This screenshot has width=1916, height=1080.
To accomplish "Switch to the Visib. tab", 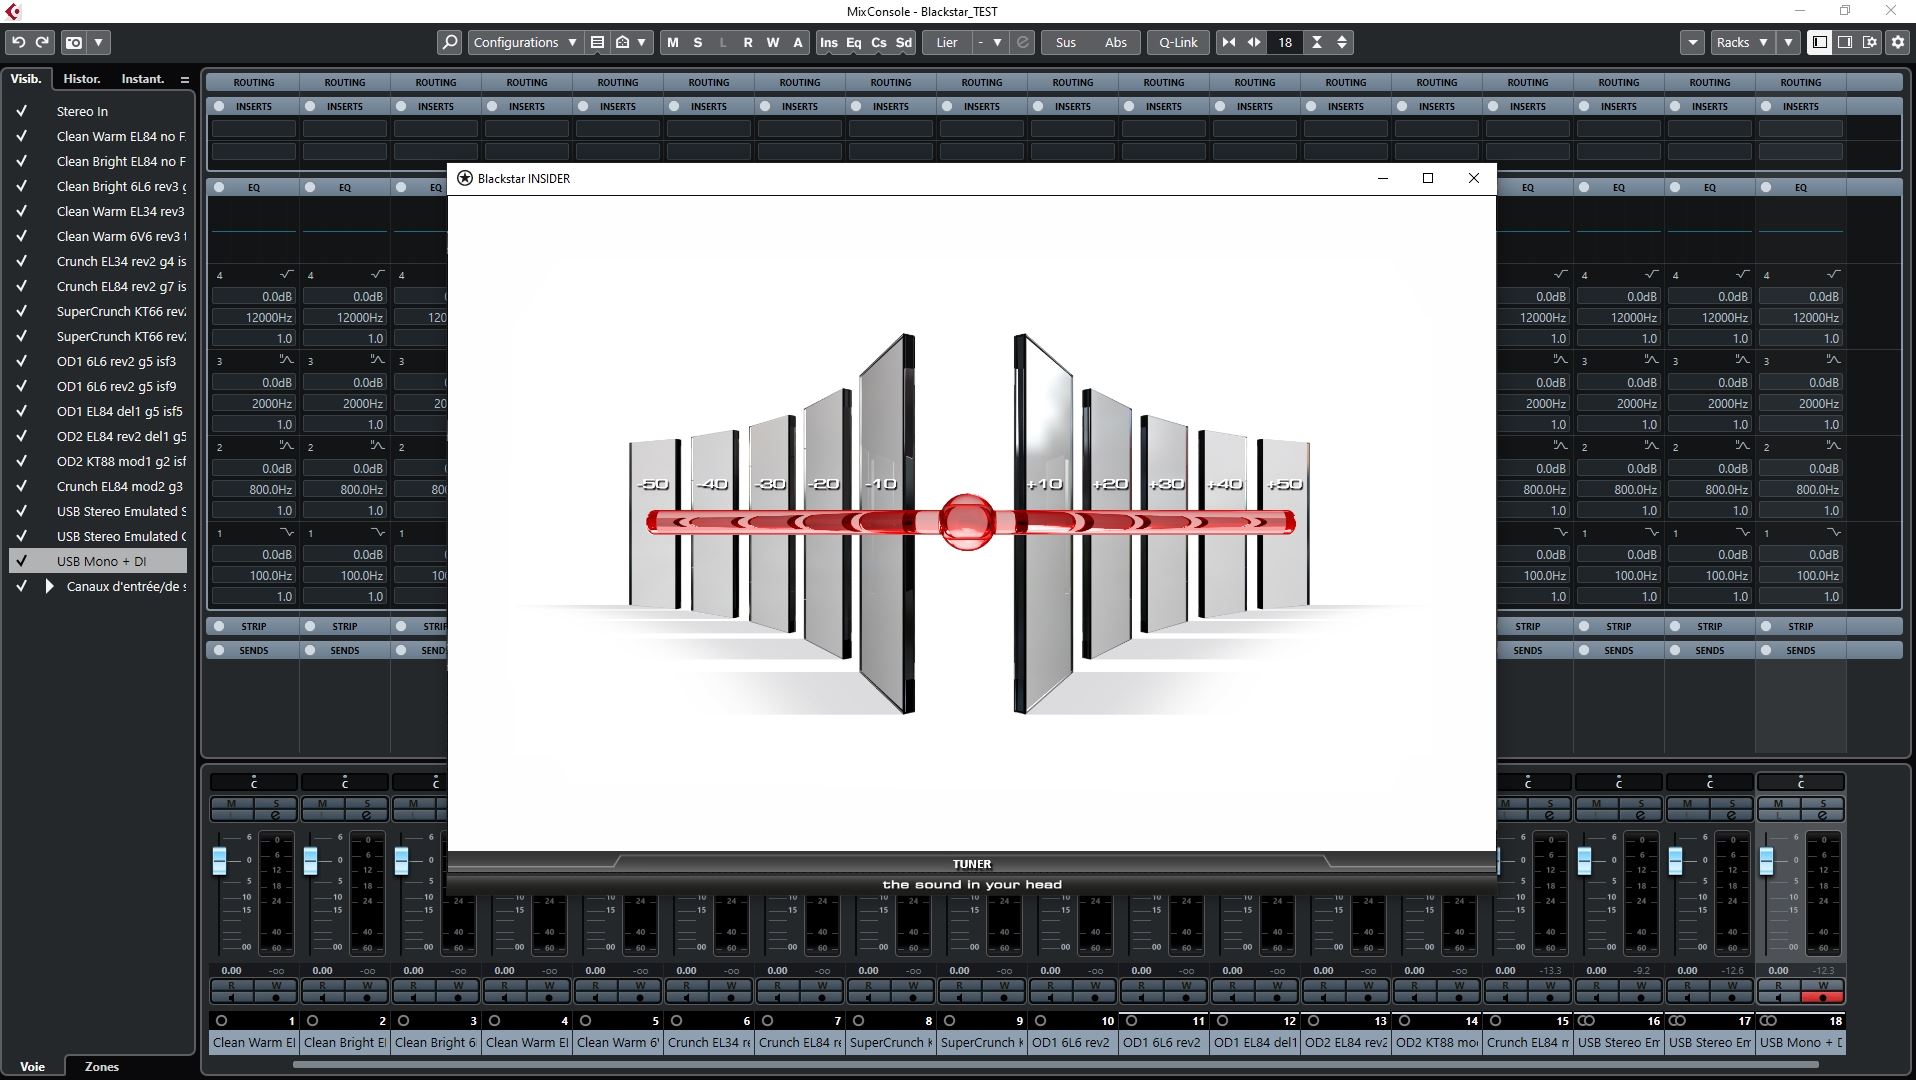I will (26, 79).
